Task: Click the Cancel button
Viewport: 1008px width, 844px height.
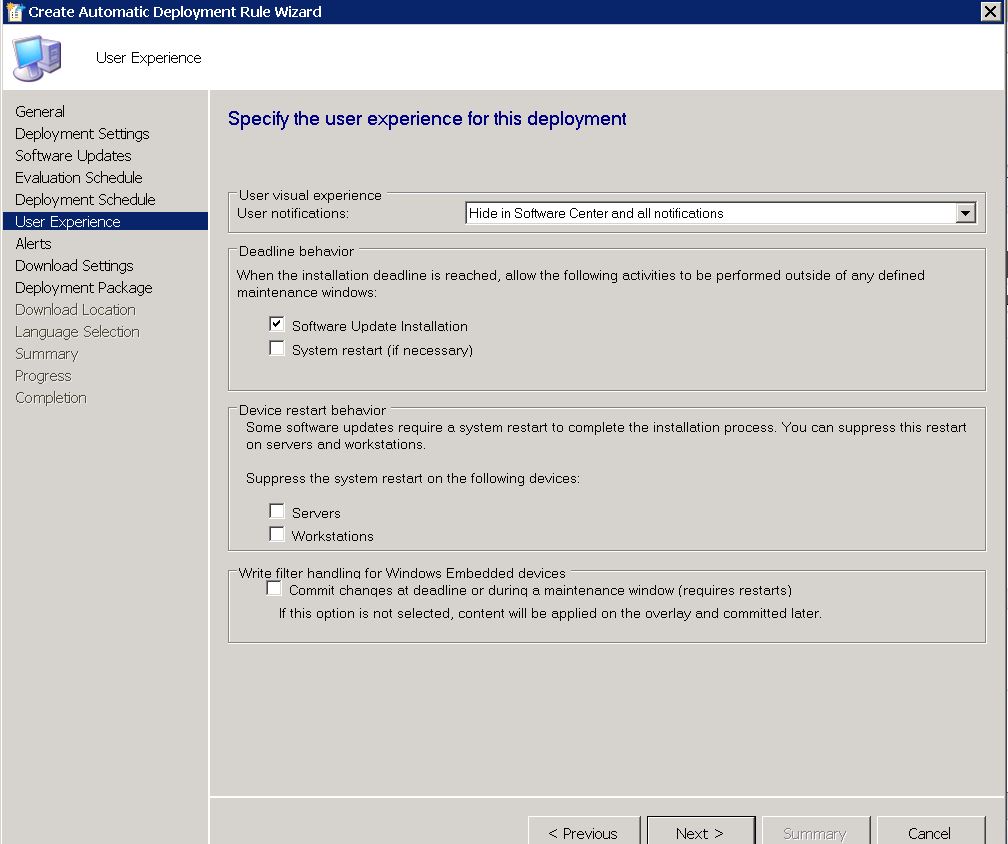Action: click(930, 833)
